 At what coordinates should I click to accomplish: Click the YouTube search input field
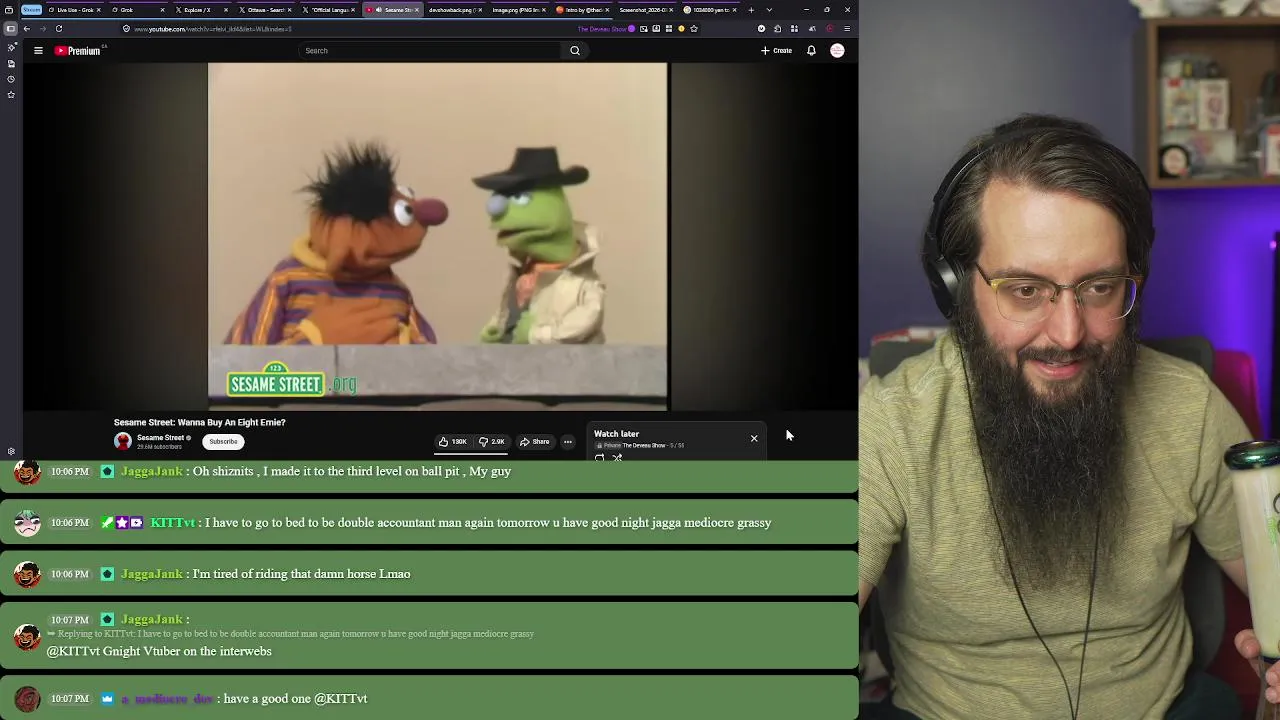tap(430, 51)
